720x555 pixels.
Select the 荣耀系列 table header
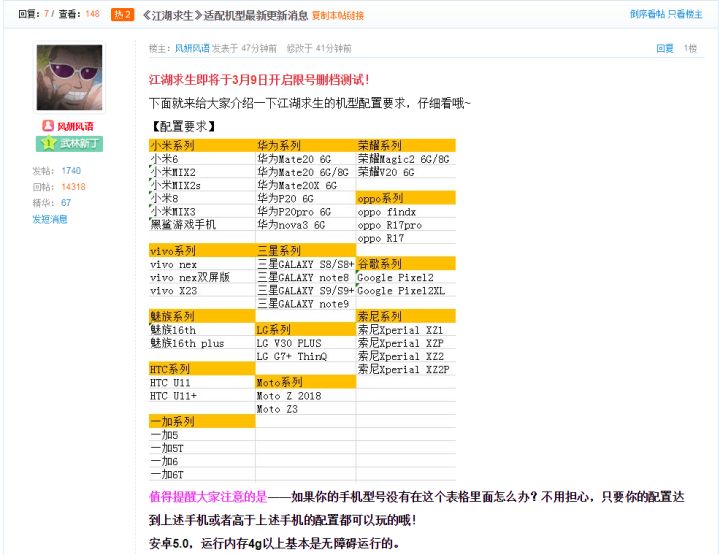[406, 146]
